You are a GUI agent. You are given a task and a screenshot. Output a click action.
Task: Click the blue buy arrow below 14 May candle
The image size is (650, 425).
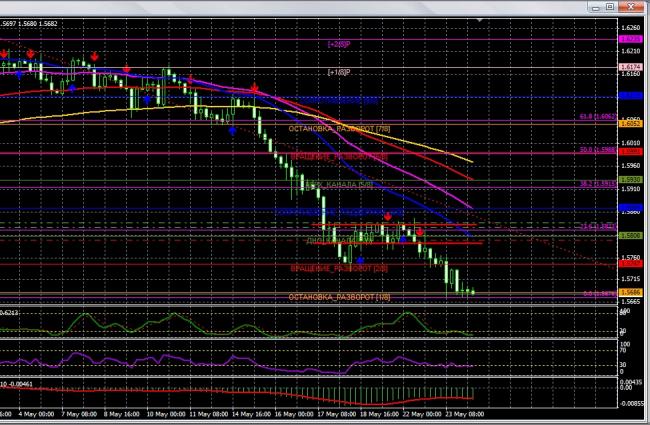(232, 129)
